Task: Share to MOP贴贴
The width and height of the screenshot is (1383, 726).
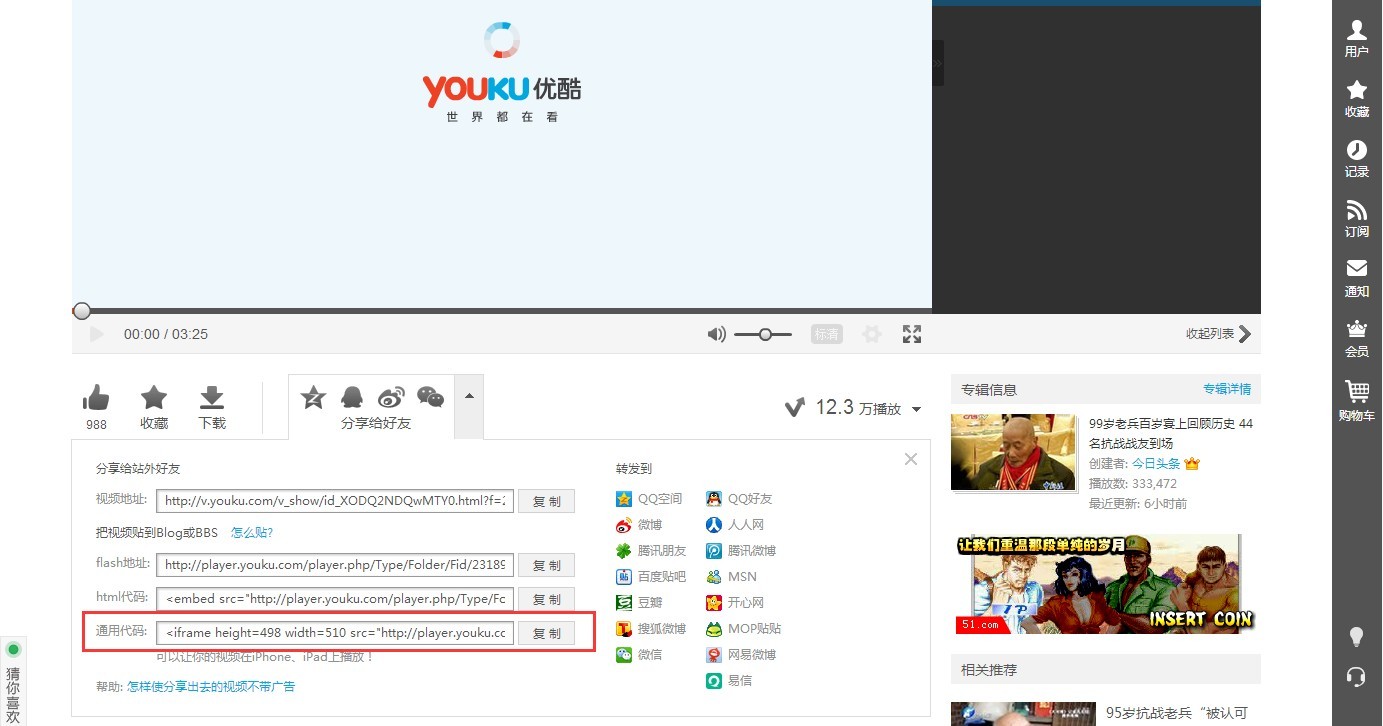Action: click(x=744, y=629)
